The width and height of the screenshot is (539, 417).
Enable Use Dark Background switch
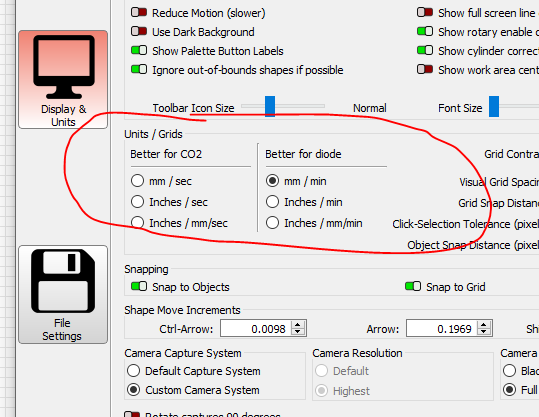(x=139, y=32)
